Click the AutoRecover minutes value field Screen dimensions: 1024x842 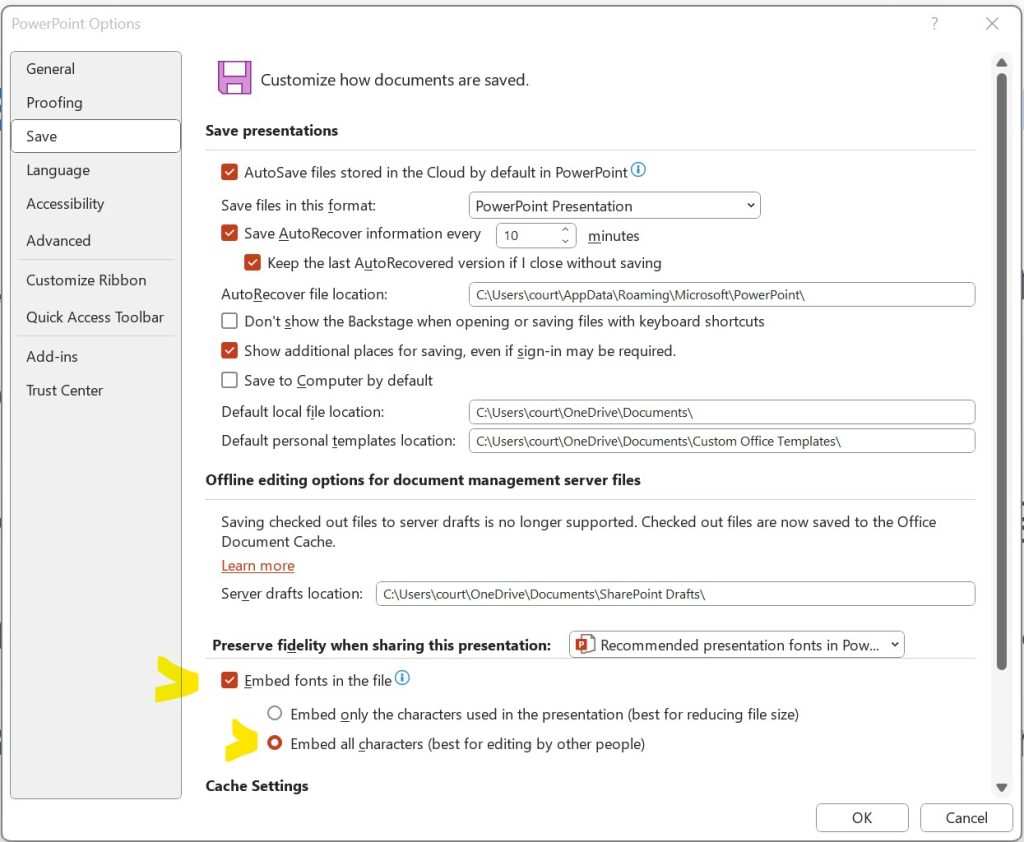click(x=528, y=235)
